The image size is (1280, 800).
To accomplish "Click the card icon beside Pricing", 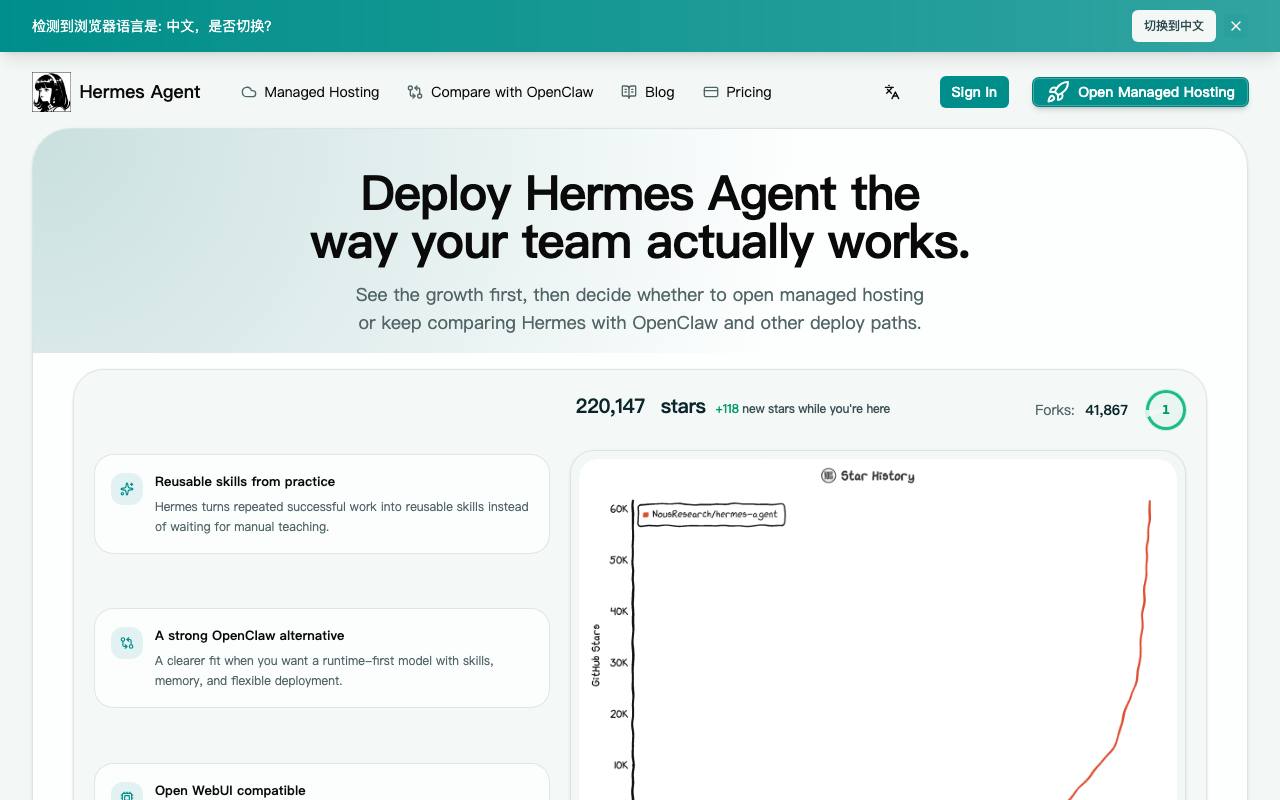I will [711, 92].
